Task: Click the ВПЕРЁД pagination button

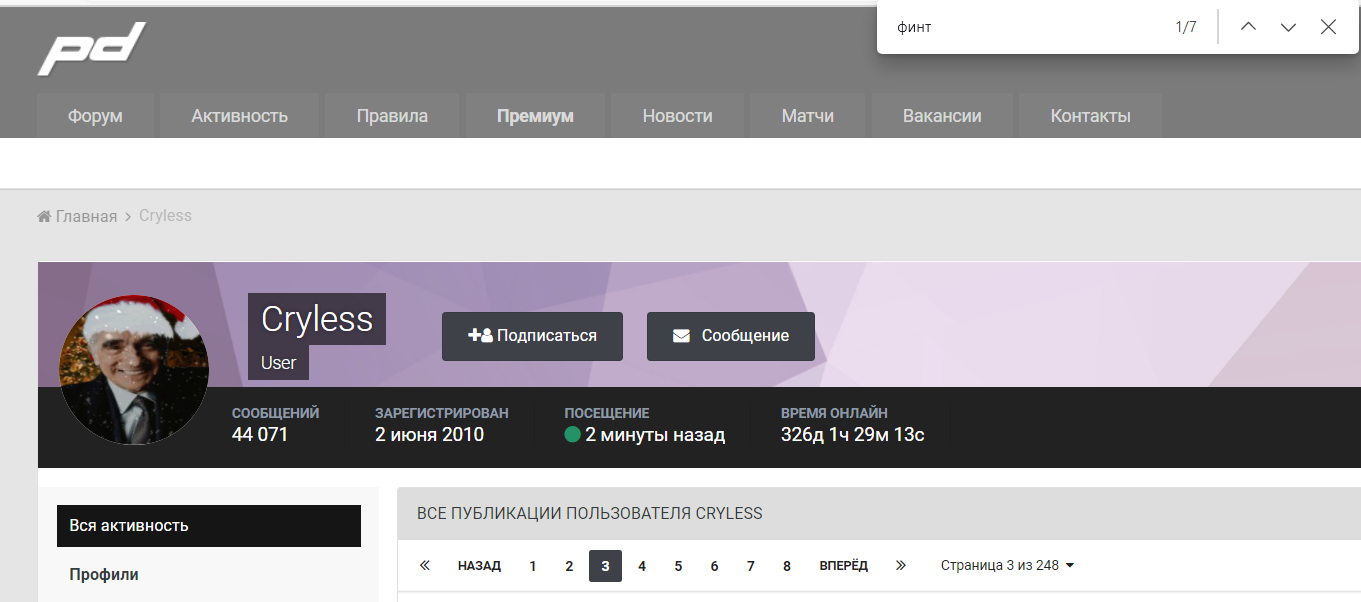Action: pos(844,566)
